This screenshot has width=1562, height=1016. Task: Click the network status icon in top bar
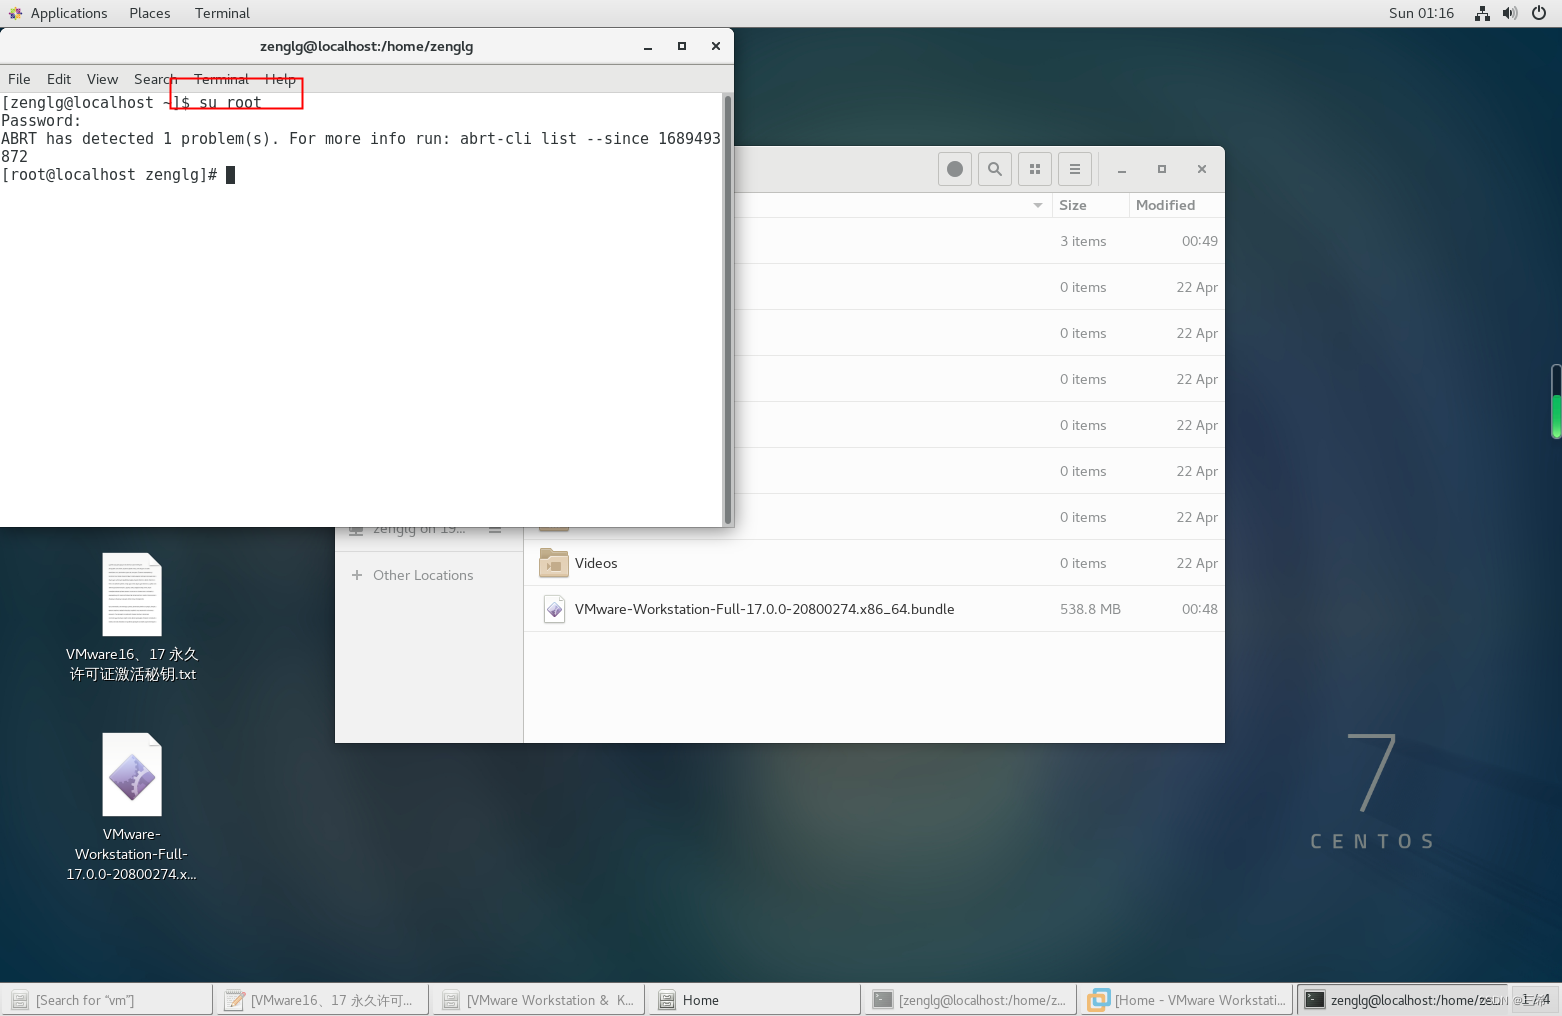click(1481, 13)
